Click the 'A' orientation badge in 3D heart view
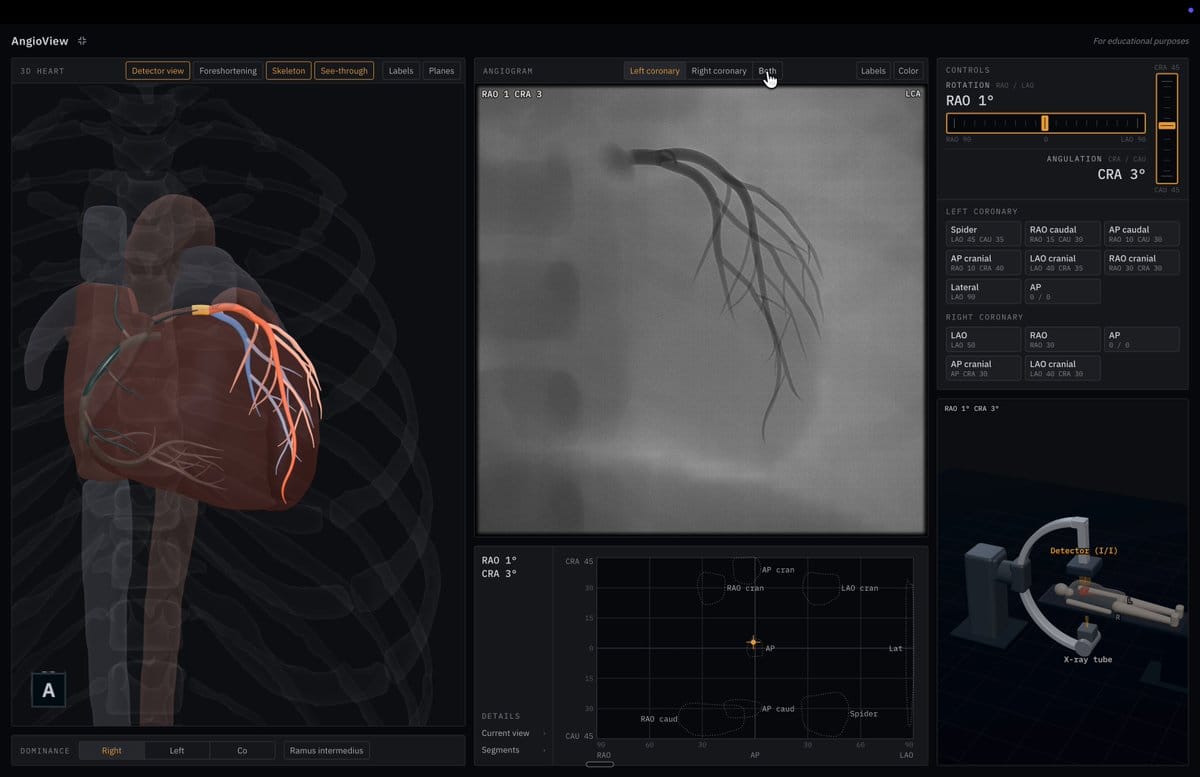1200x777 pixels. [48, 690]
